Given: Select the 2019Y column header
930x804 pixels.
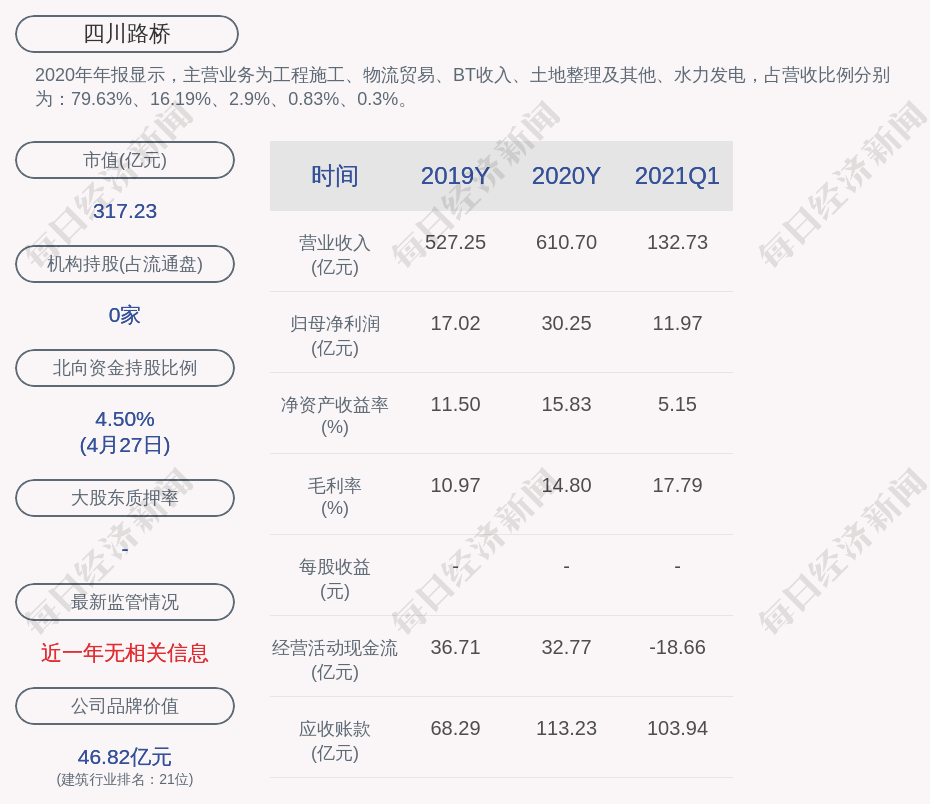Looking at the screenshot, I should 455,176.
